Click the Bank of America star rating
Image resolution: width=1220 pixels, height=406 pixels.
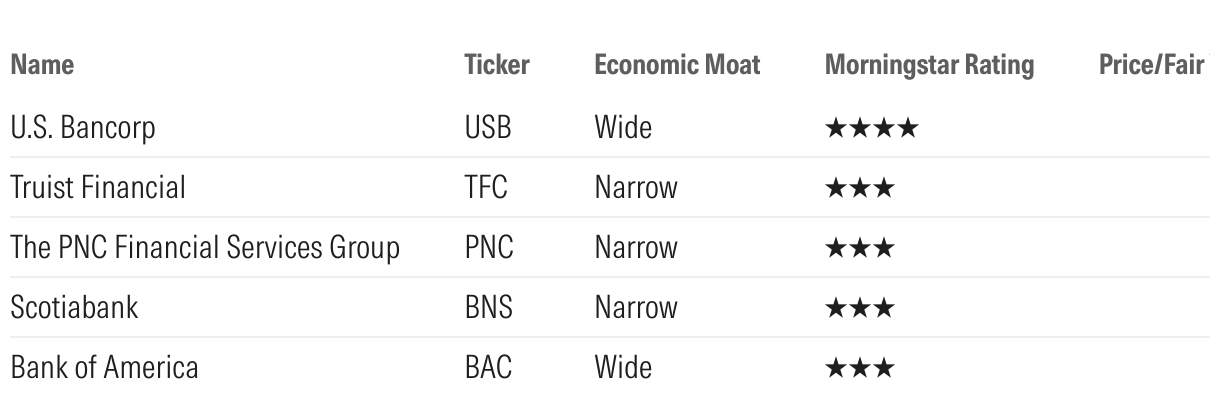pos(859,368)
